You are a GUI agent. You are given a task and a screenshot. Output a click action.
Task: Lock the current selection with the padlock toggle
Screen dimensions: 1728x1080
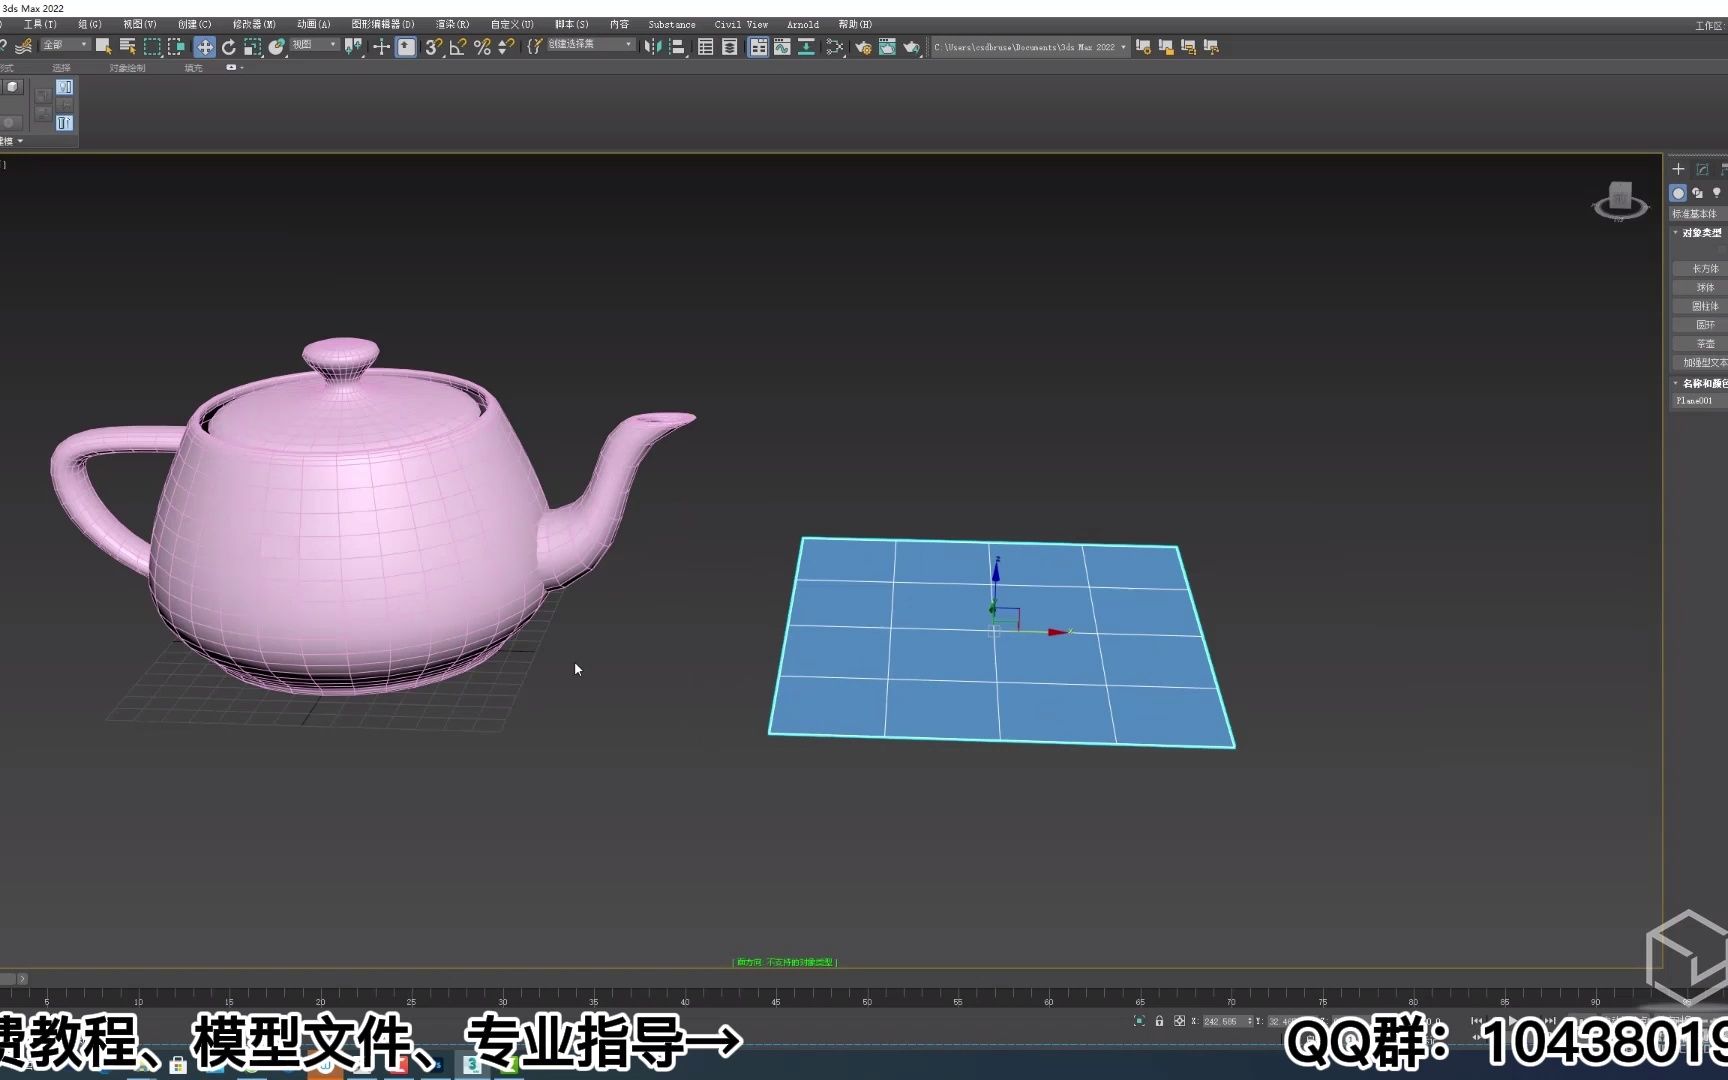coord(1160,1021)
